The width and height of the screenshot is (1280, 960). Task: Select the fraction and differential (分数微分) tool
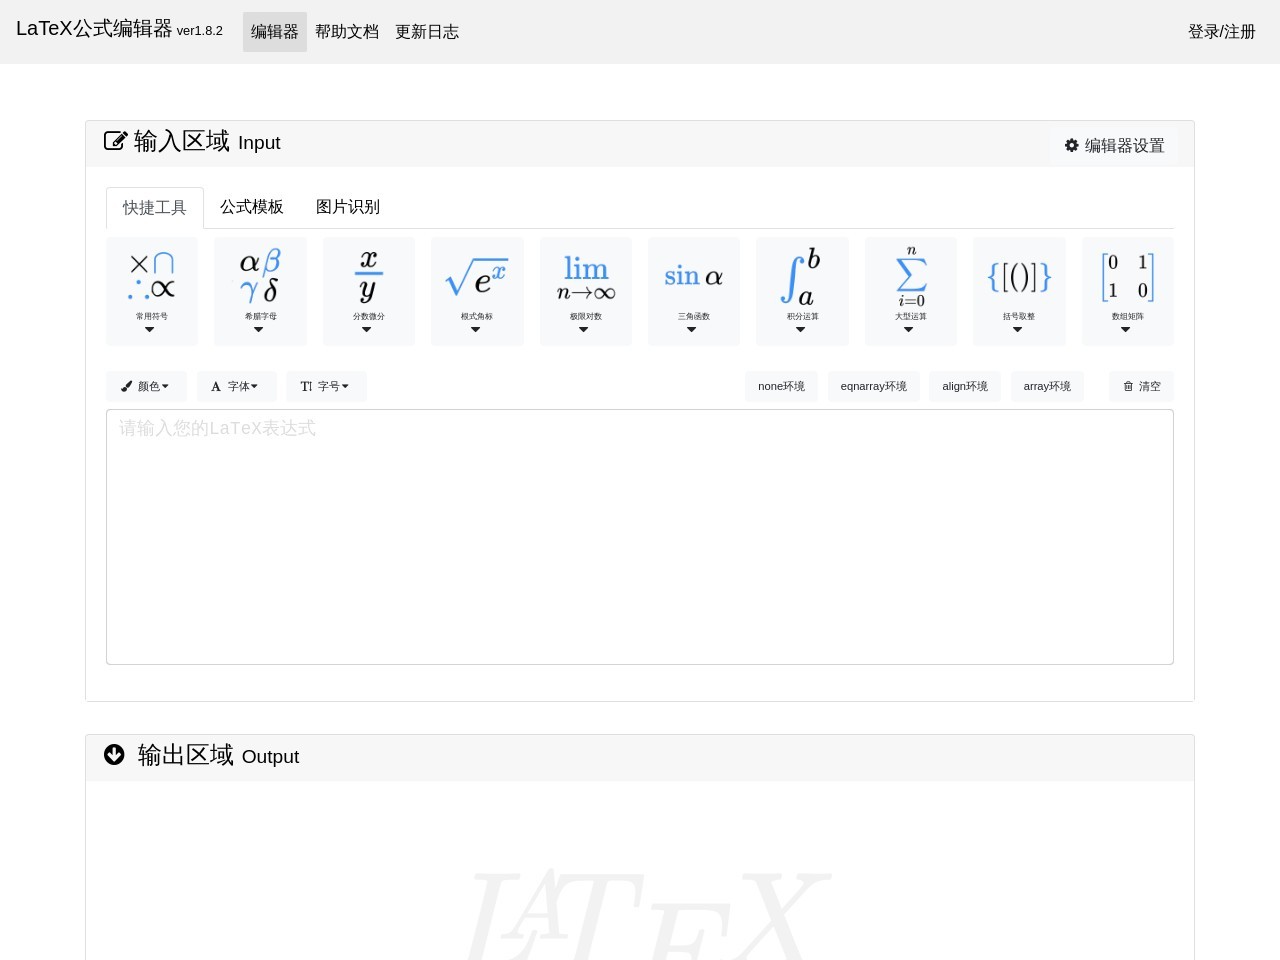click(x=368, y=290)
